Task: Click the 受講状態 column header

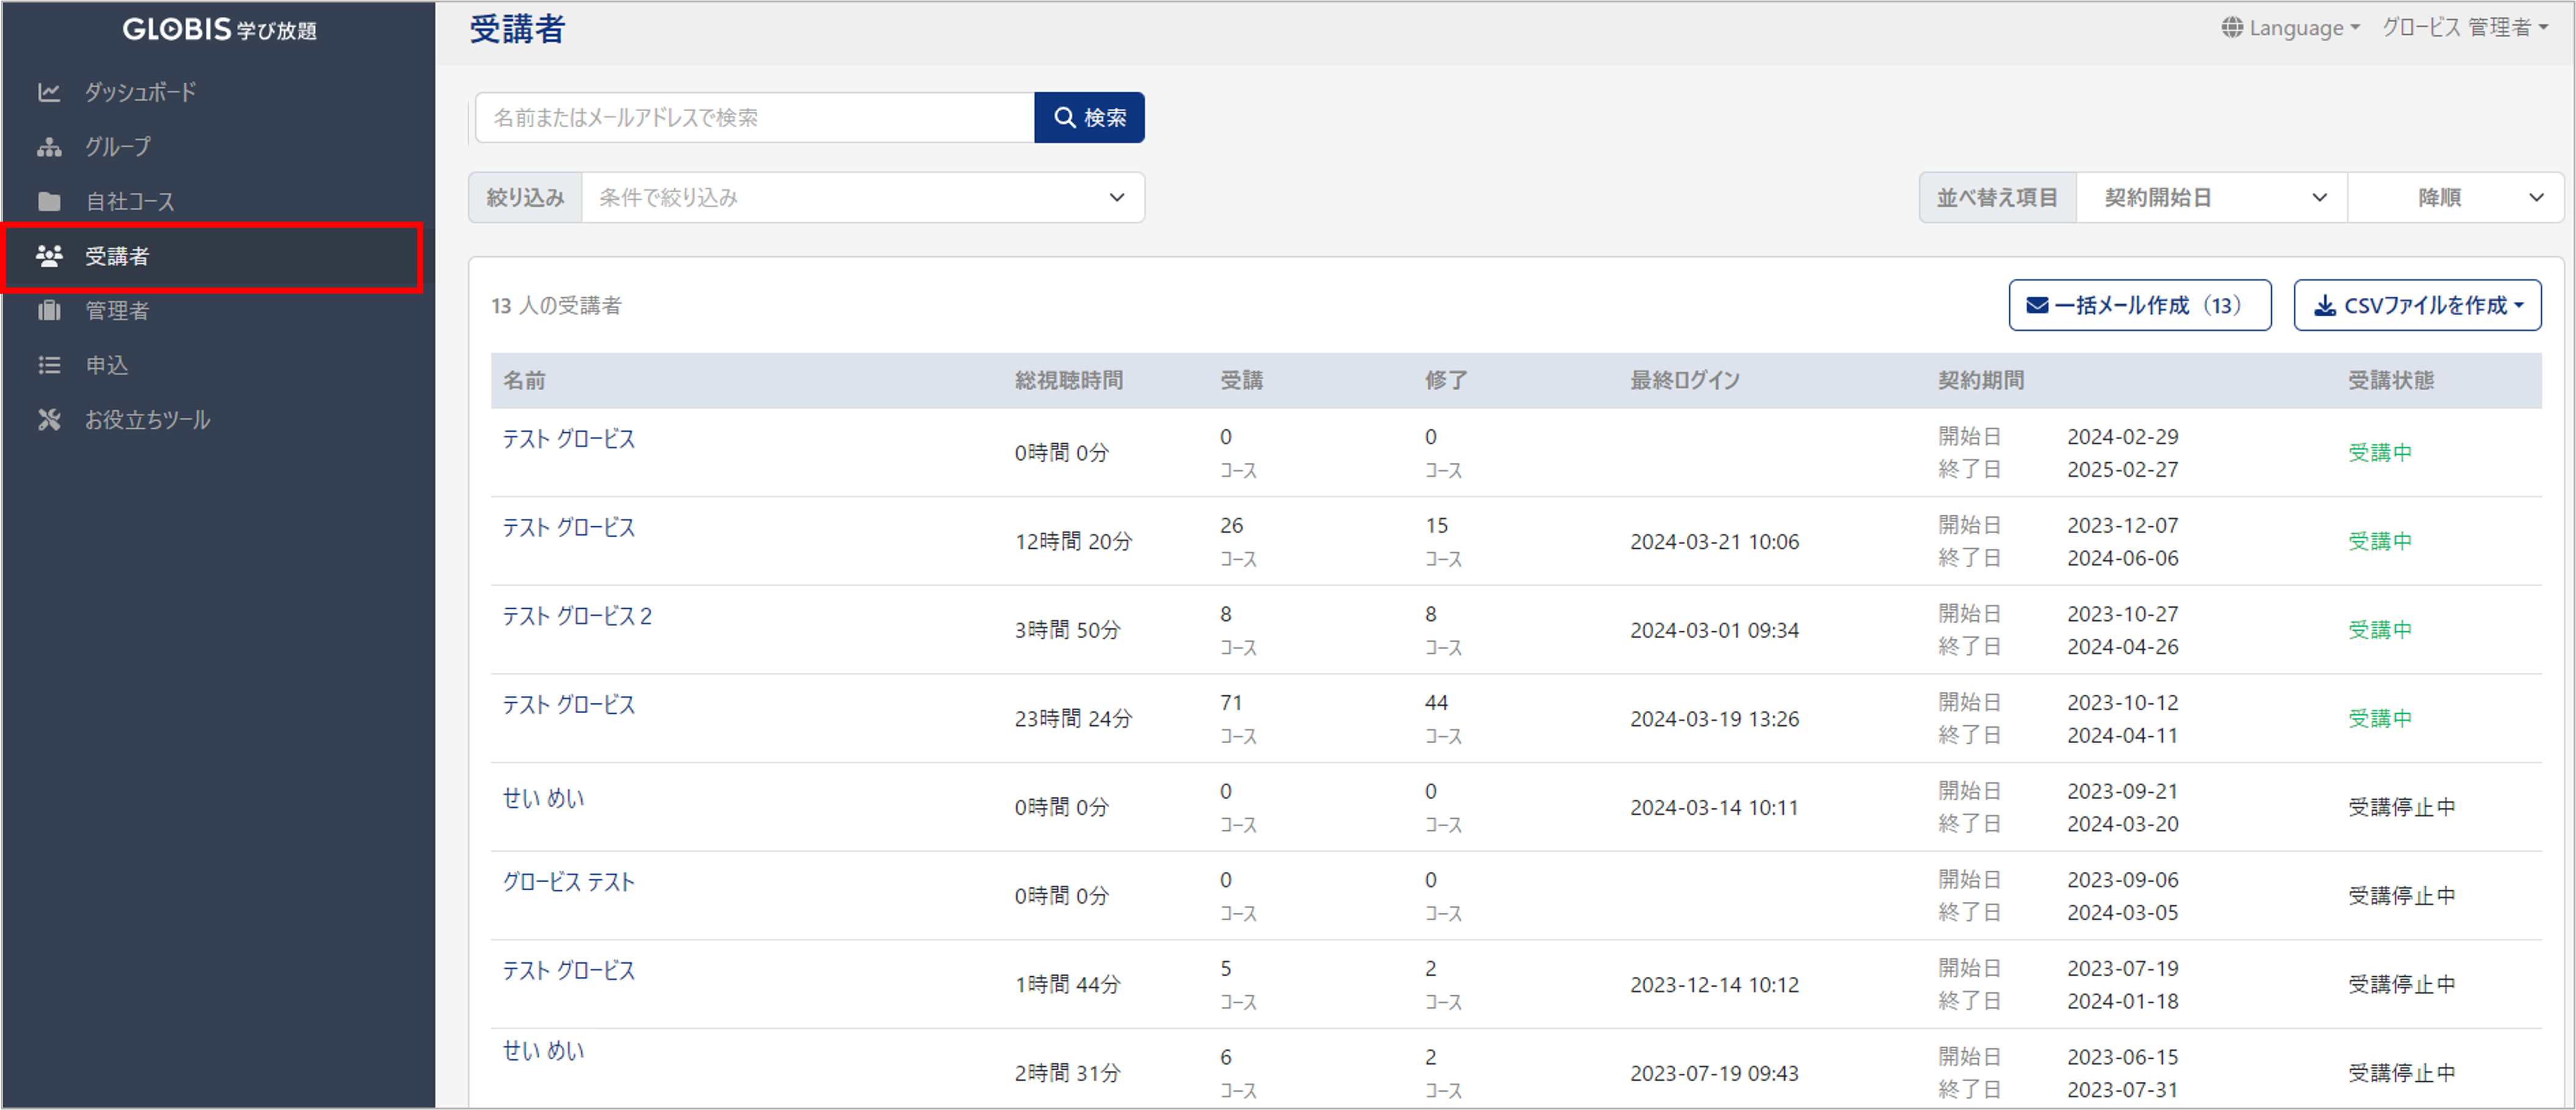Action: 2391,381
